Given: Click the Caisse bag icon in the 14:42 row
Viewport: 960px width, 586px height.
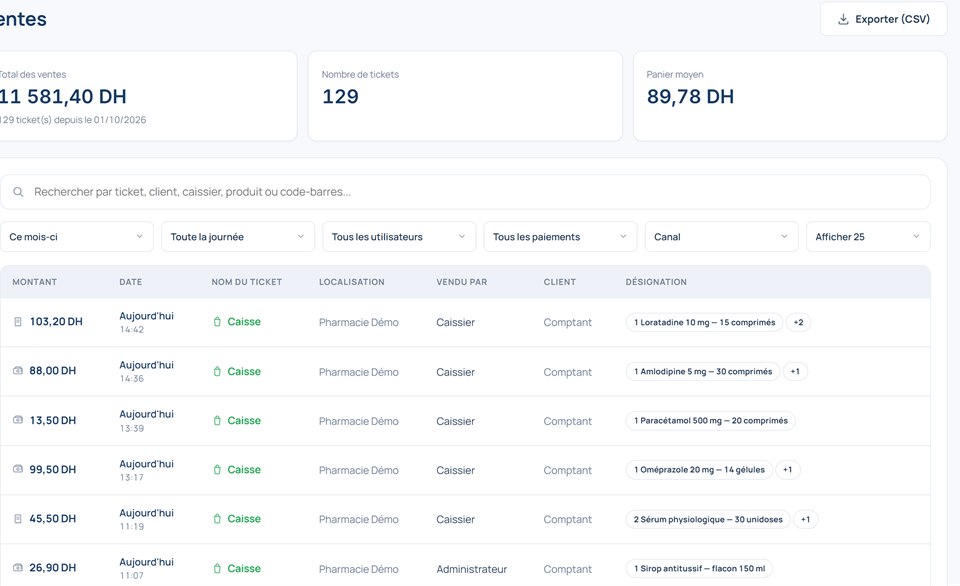Looking at the screenshot, I should click(x=217, y=321).
